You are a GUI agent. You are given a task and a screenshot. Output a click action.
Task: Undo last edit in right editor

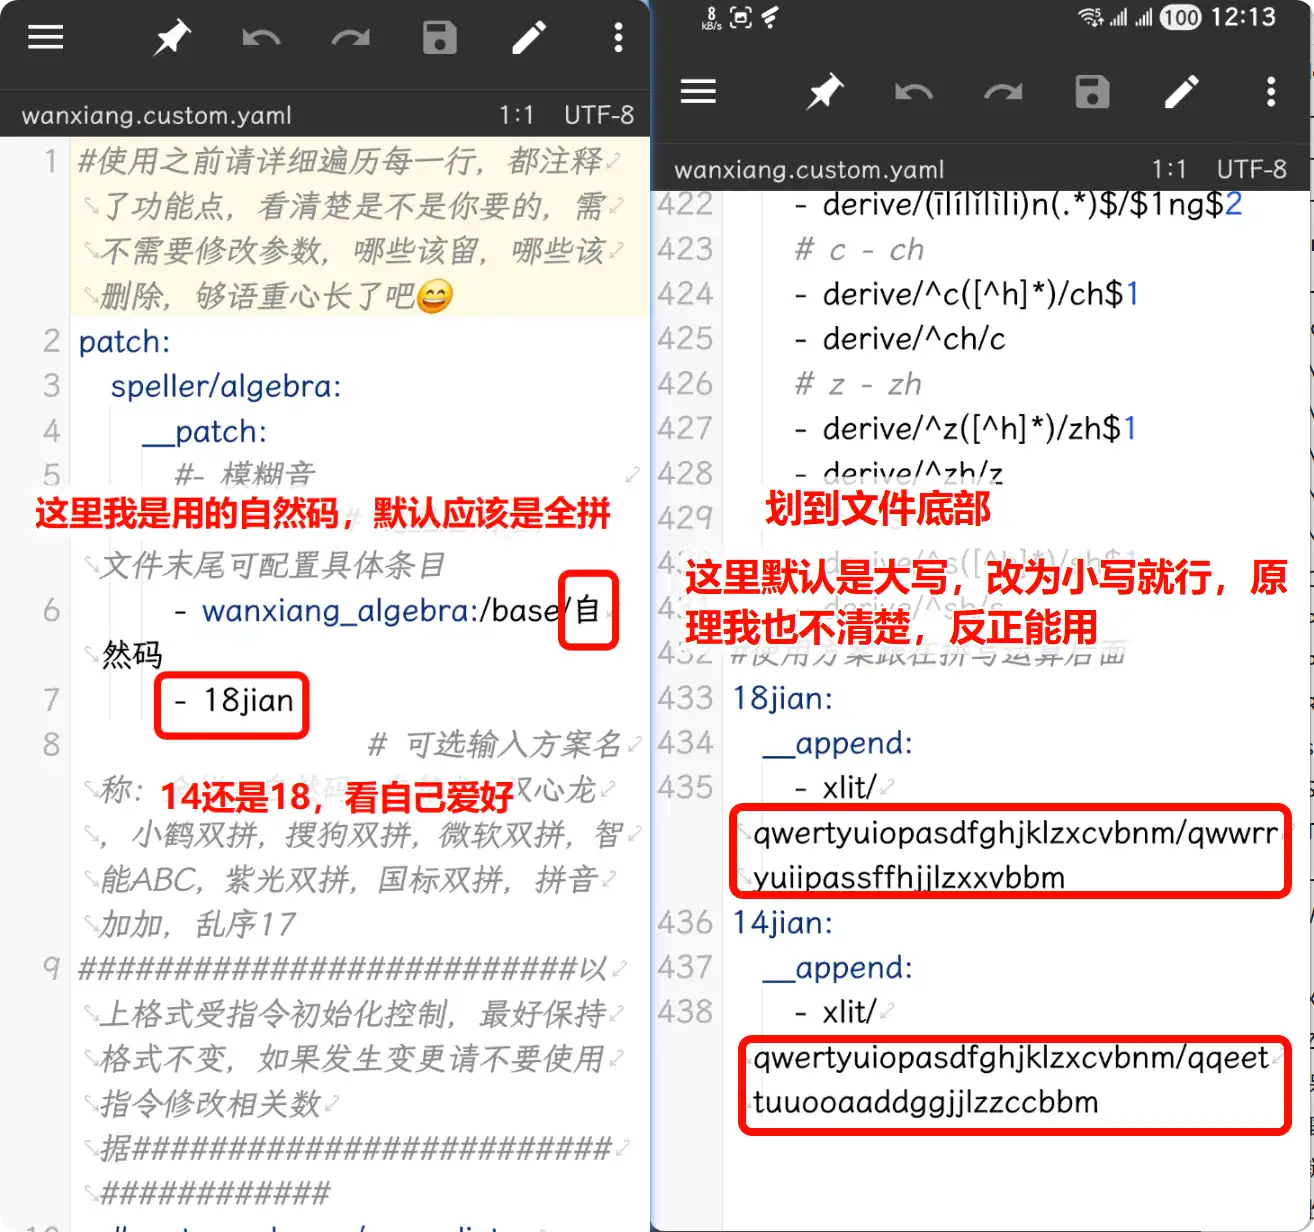[x=913, y=93]
